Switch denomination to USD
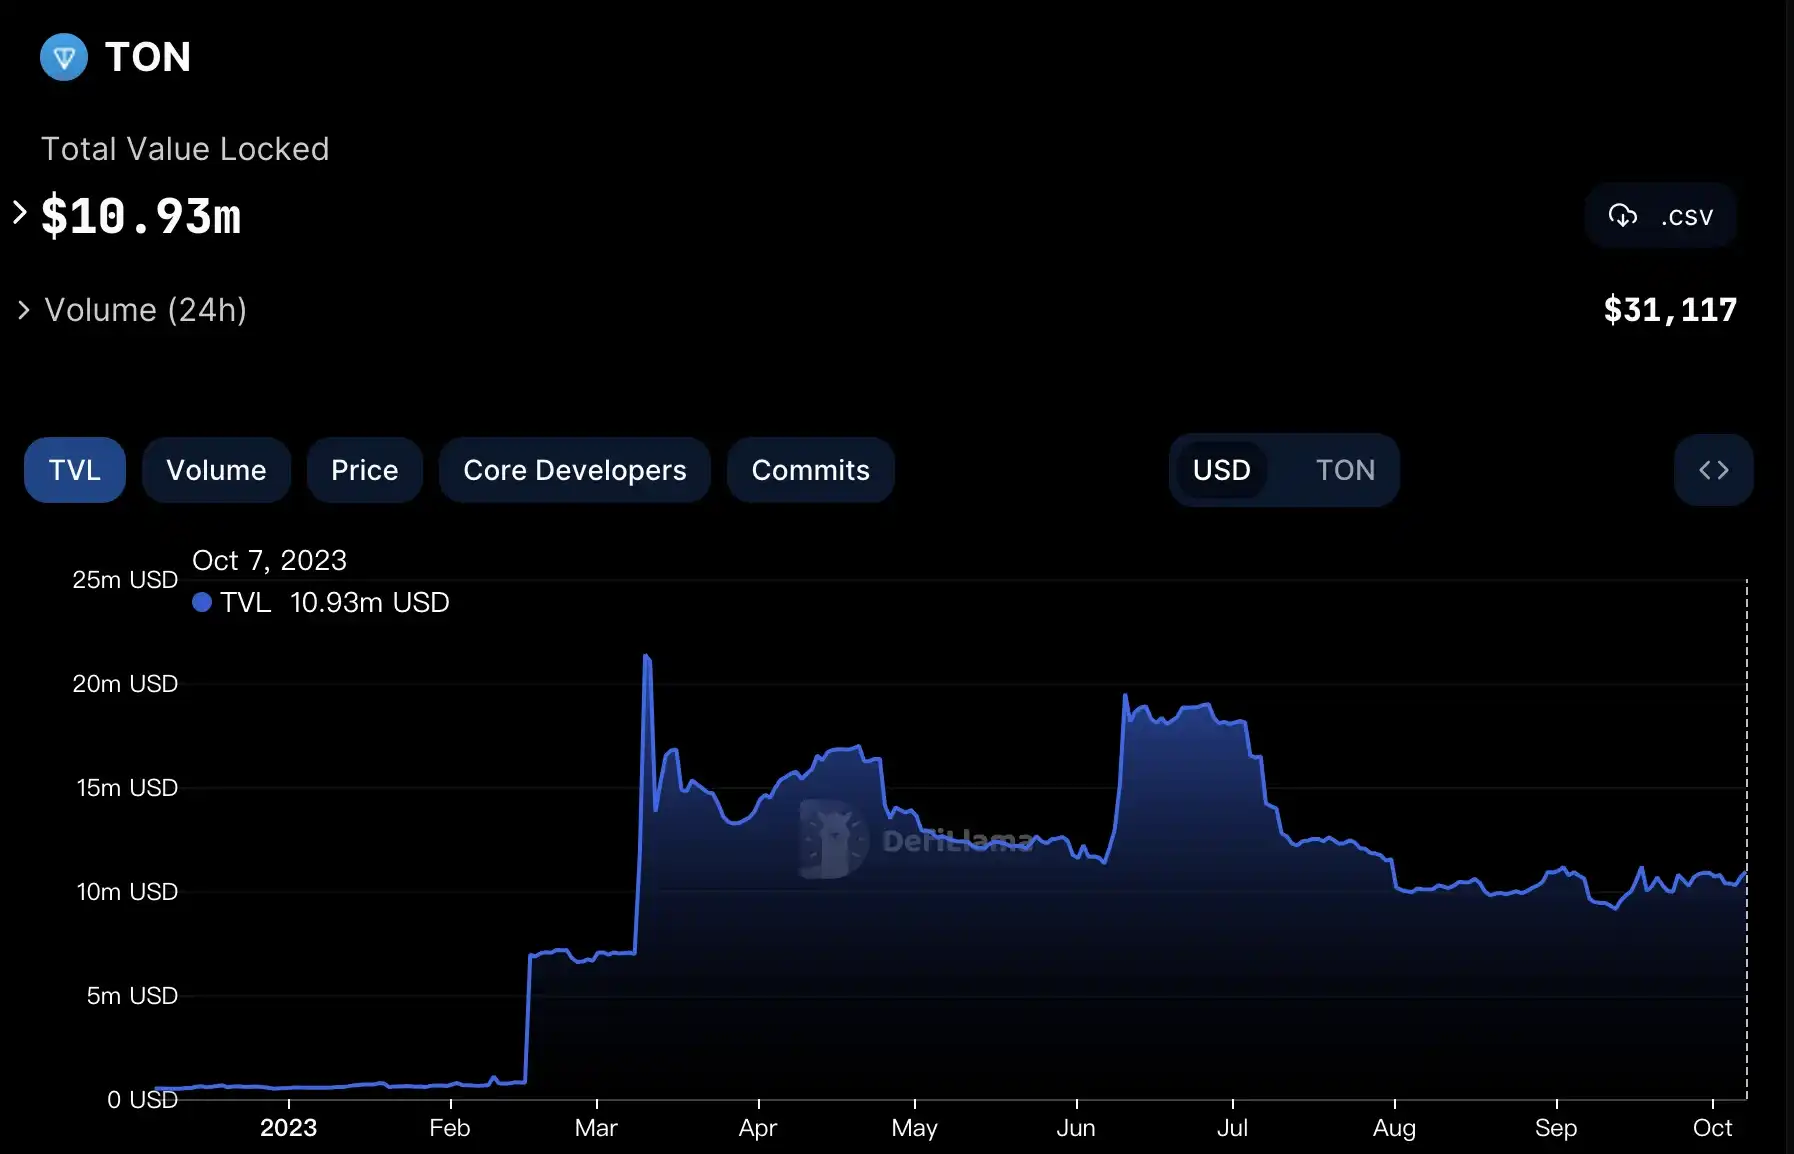 [1221, 470]
